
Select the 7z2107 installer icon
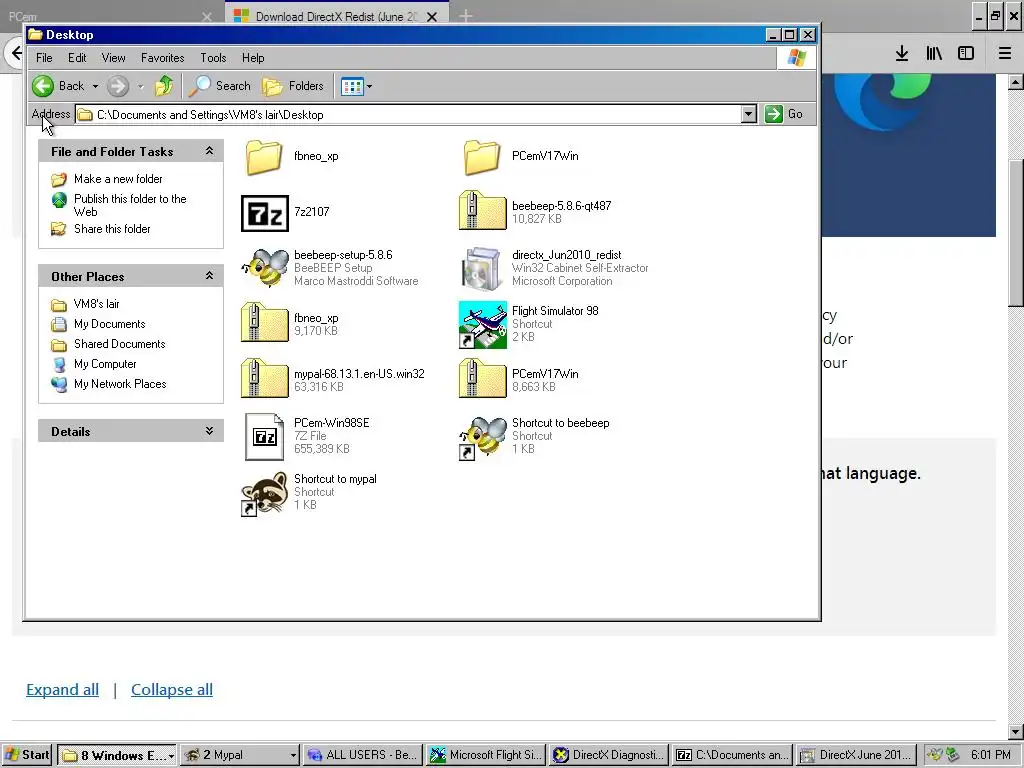(x=264, y=213)
